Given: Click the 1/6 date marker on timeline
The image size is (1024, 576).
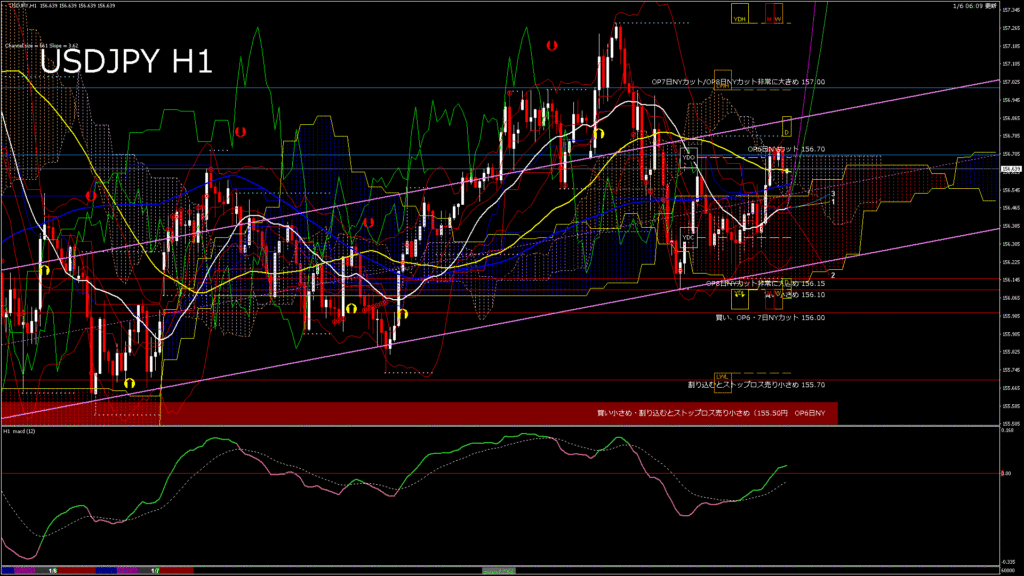Looking at the screenshot, I should [53, 570].
